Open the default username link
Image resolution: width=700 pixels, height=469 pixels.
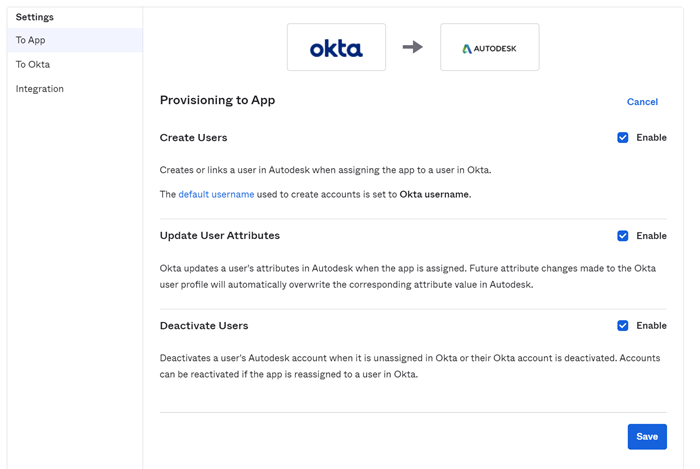click(x=216, y=194)
